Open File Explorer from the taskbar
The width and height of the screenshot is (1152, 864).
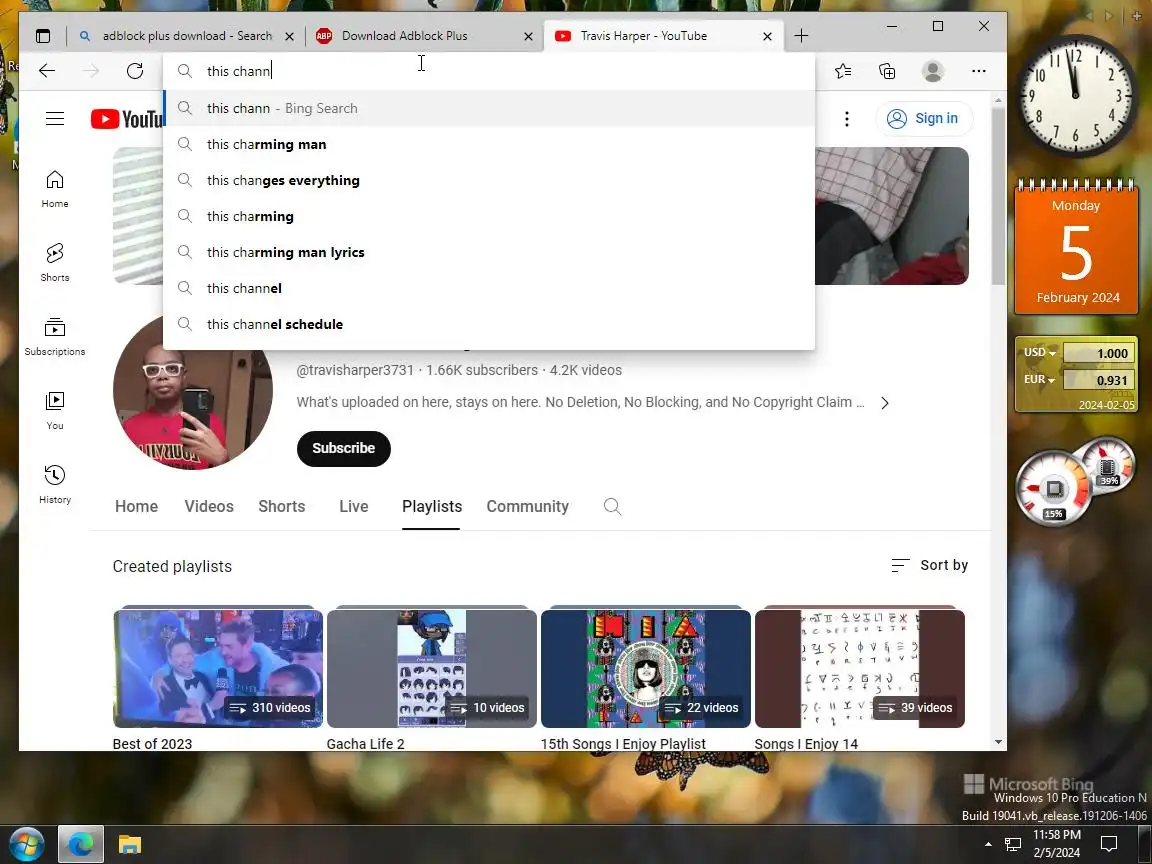tap(130, 844)
